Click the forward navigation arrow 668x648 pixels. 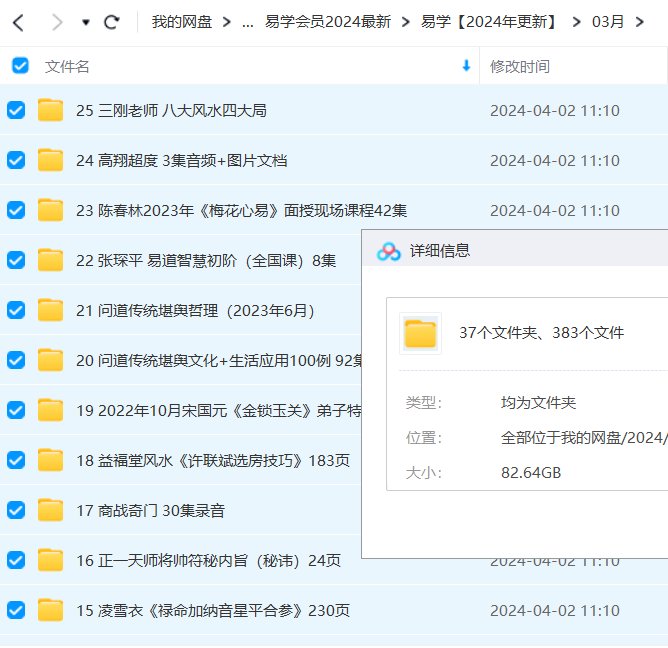coord(56,21)
